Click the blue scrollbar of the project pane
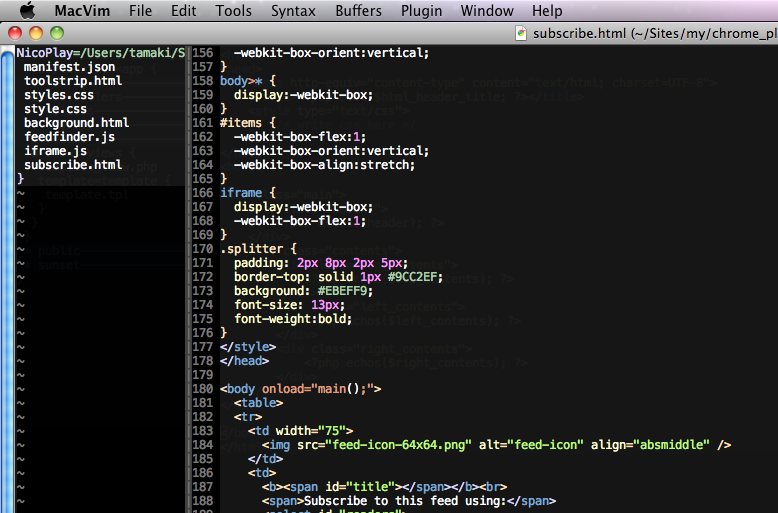 [x=7, y=280]
